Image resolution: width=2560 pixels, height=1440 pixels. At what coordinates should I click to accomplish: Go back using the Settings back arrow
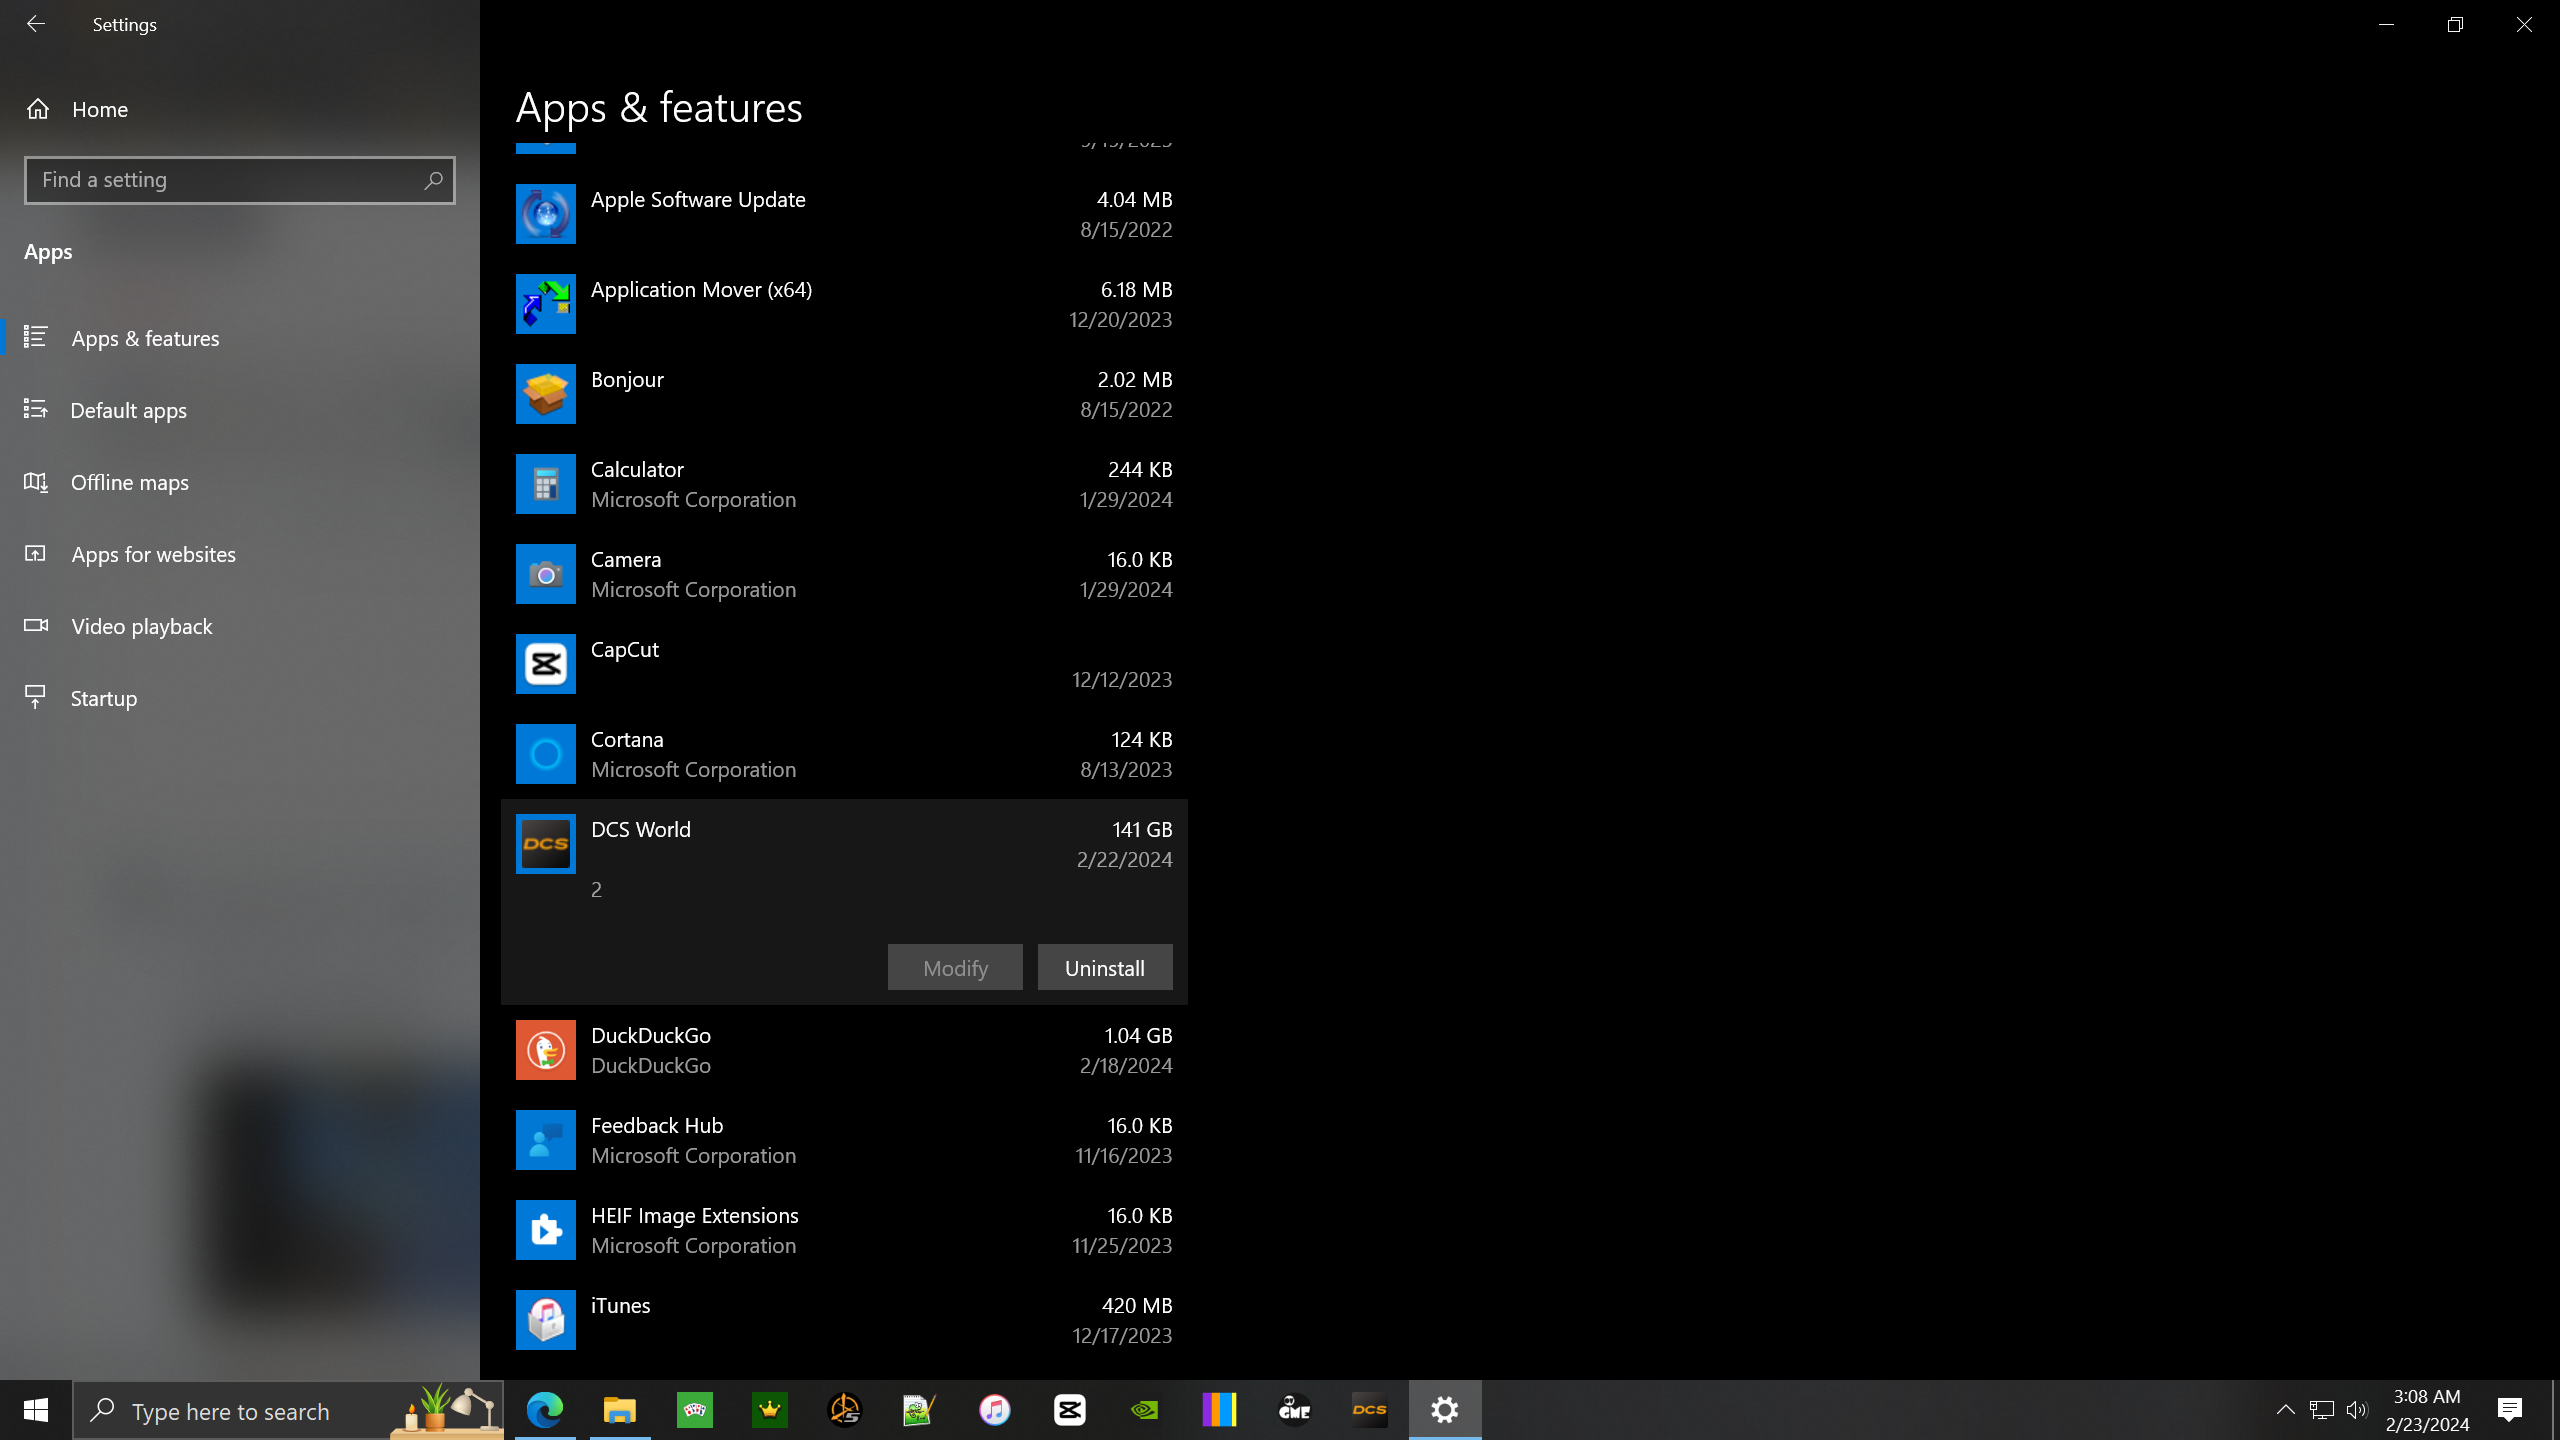point(36,24)
